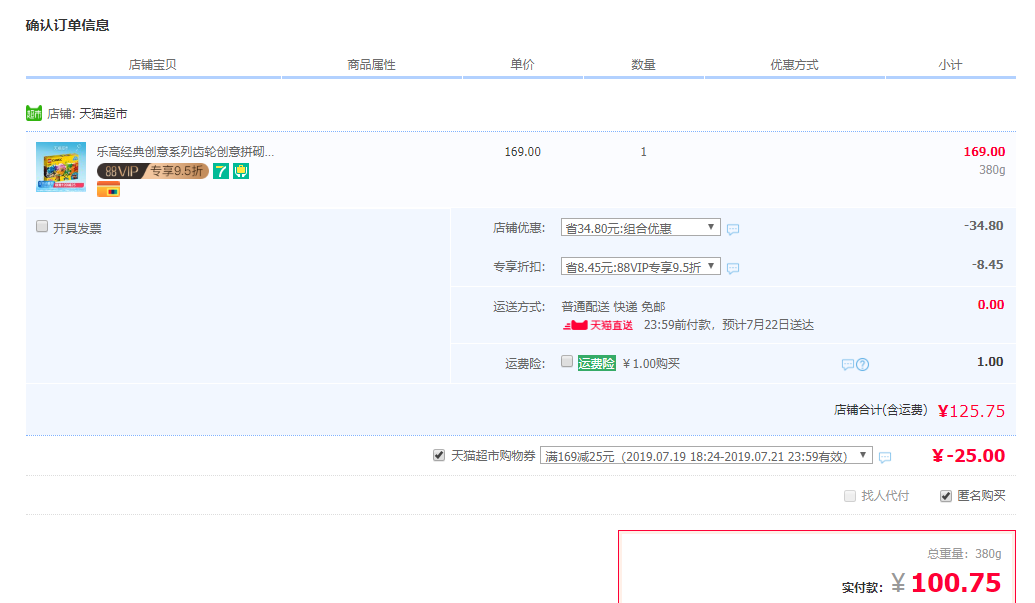Viewport: 1035px width, 603px height.
Task: Click the 匿名购买 label text
Action: point(981,495)
